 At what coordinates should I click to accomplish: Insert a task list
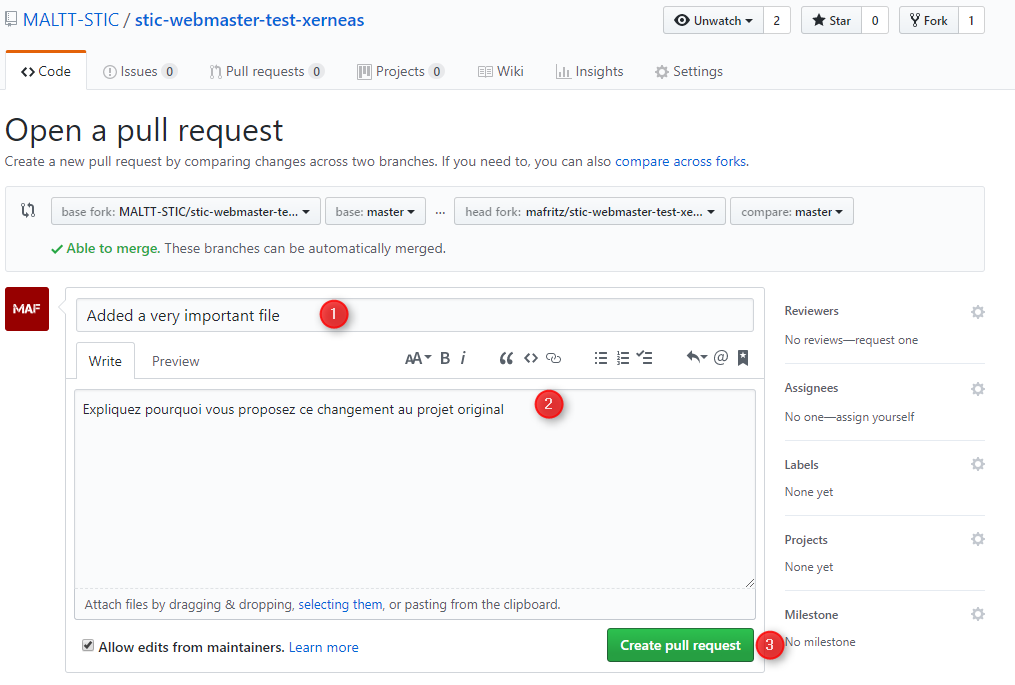(x=644, y=357)
